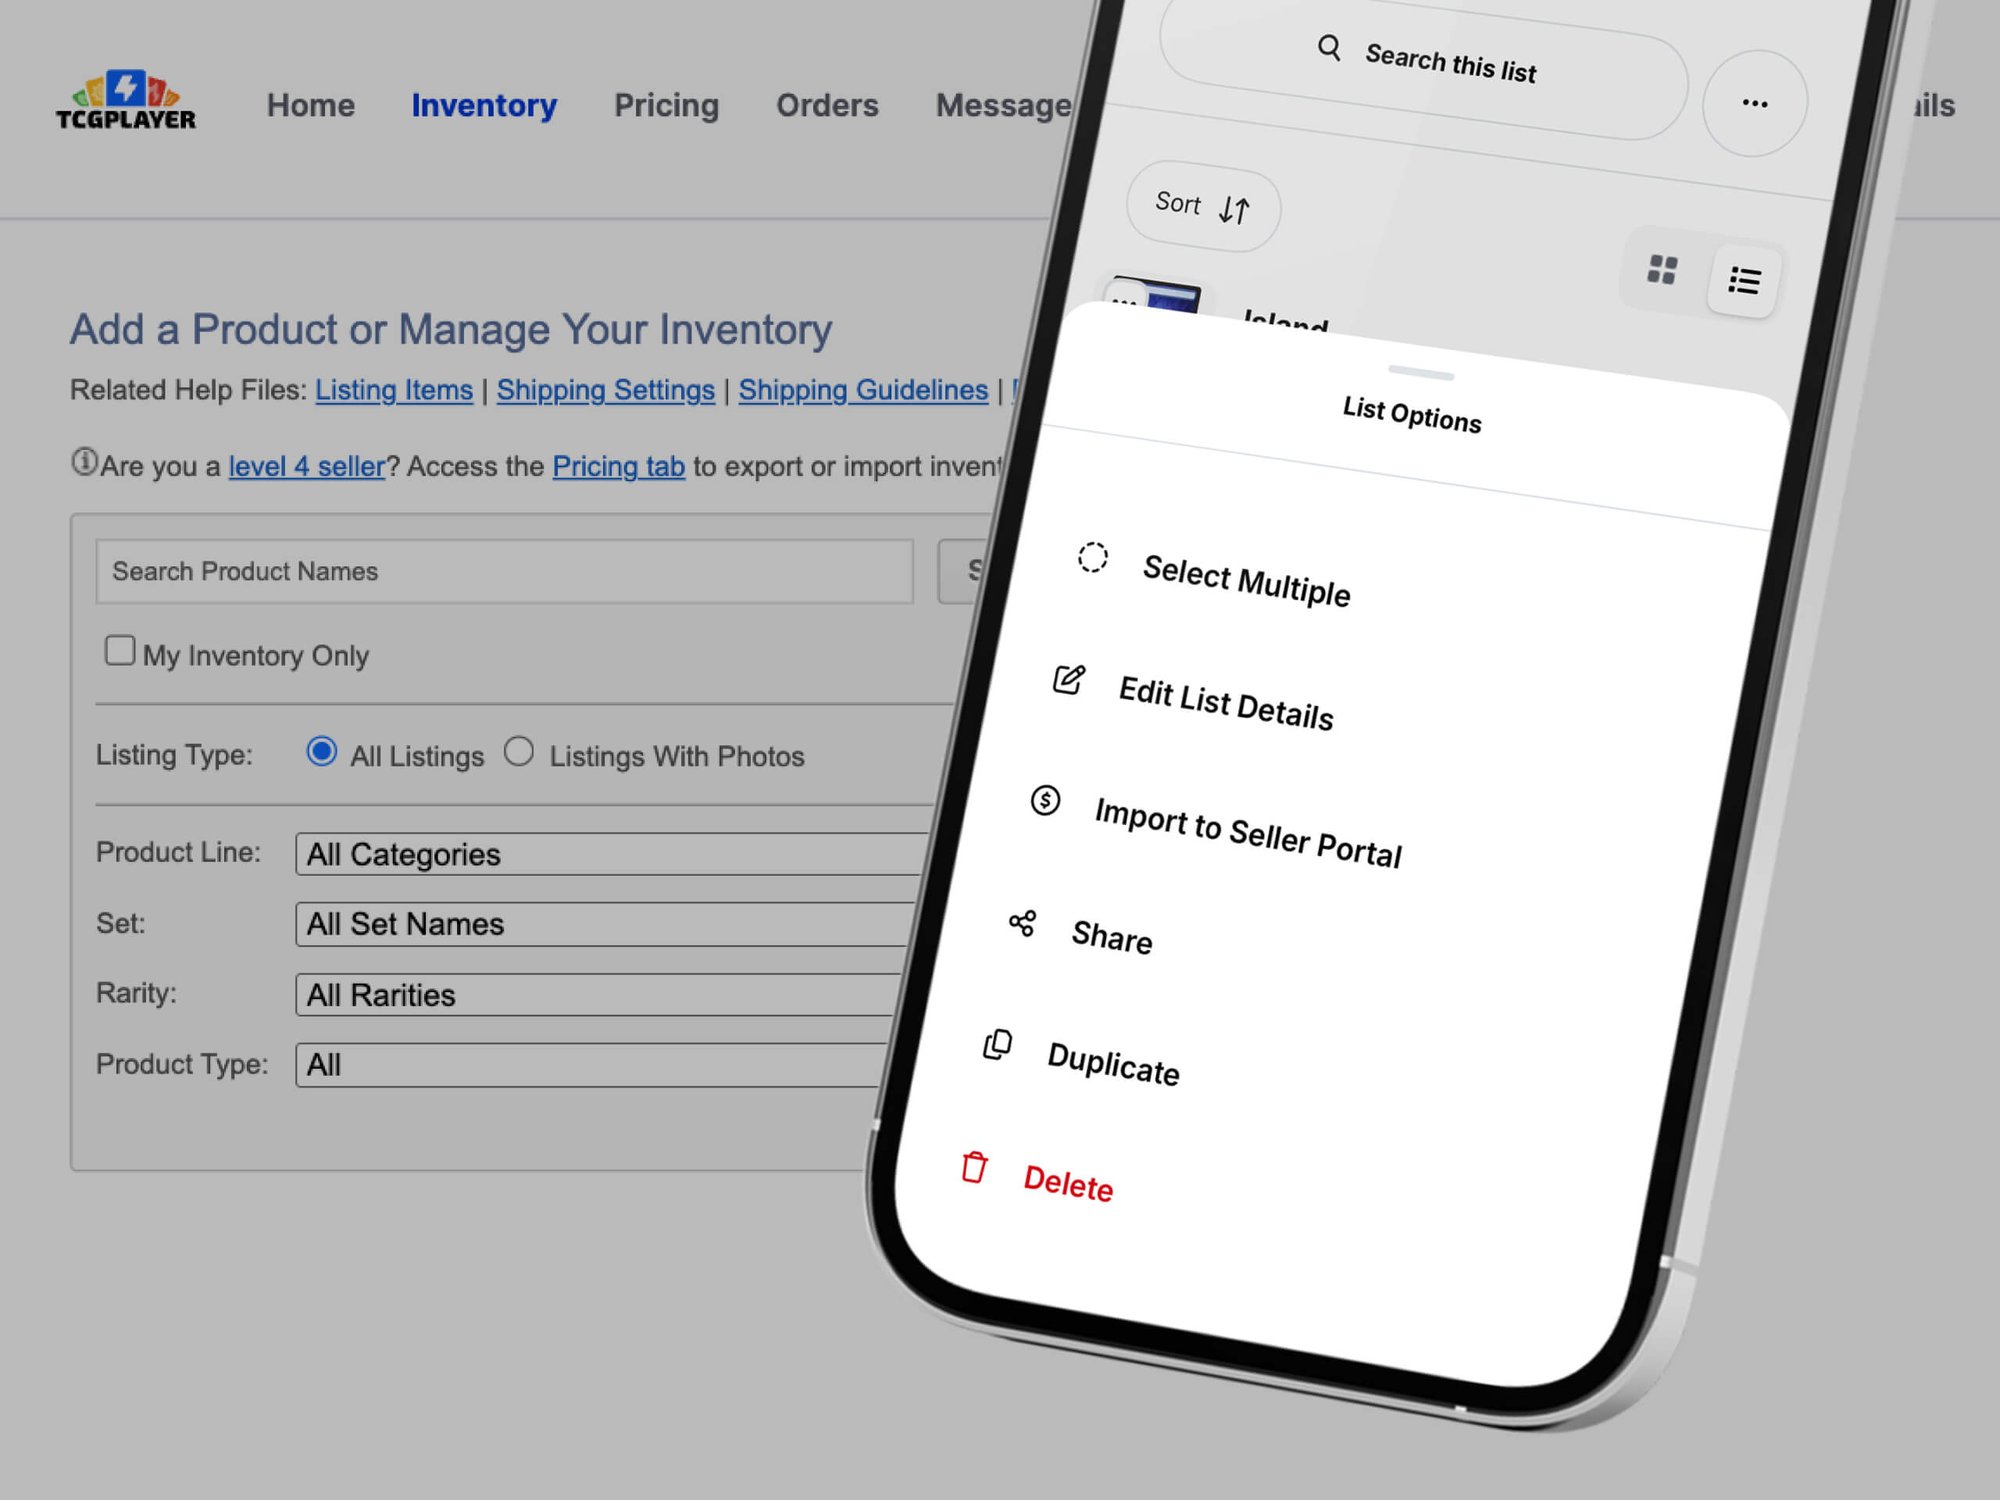Tap the Edit List Details pencil icon

(1068, 680)
